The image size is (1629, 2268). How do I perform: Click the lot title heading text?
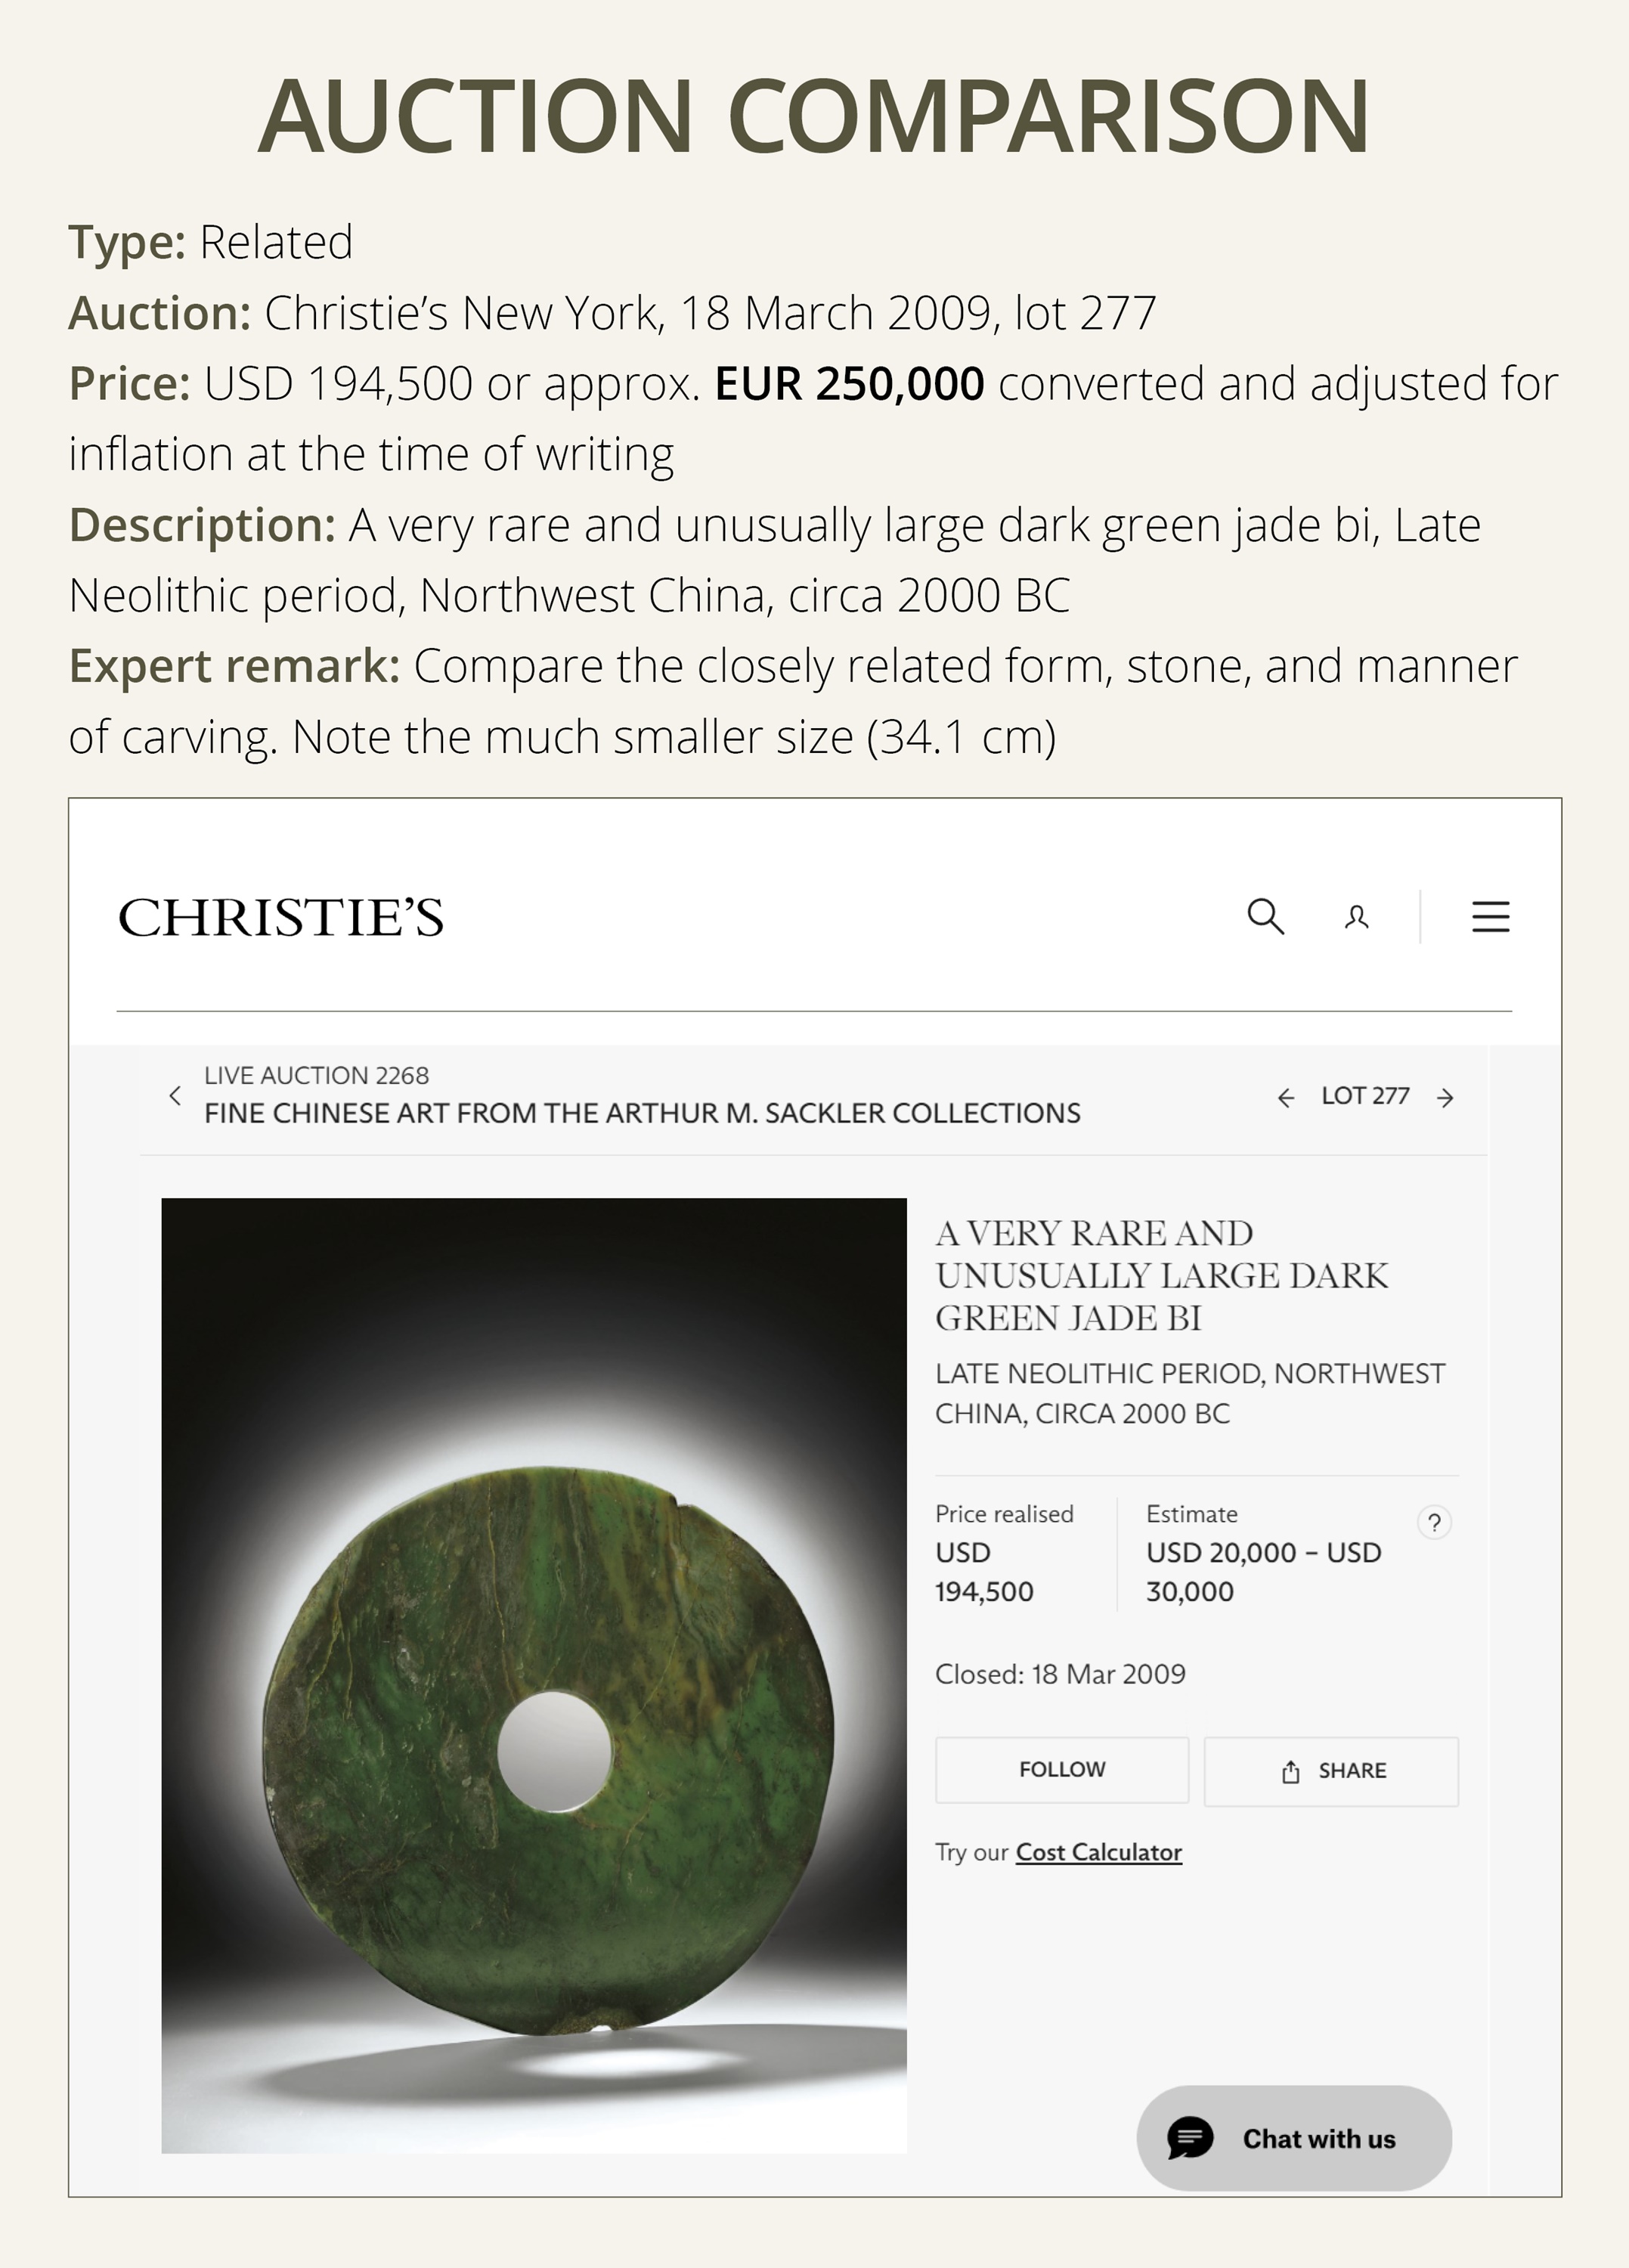pos(1161,1275)
